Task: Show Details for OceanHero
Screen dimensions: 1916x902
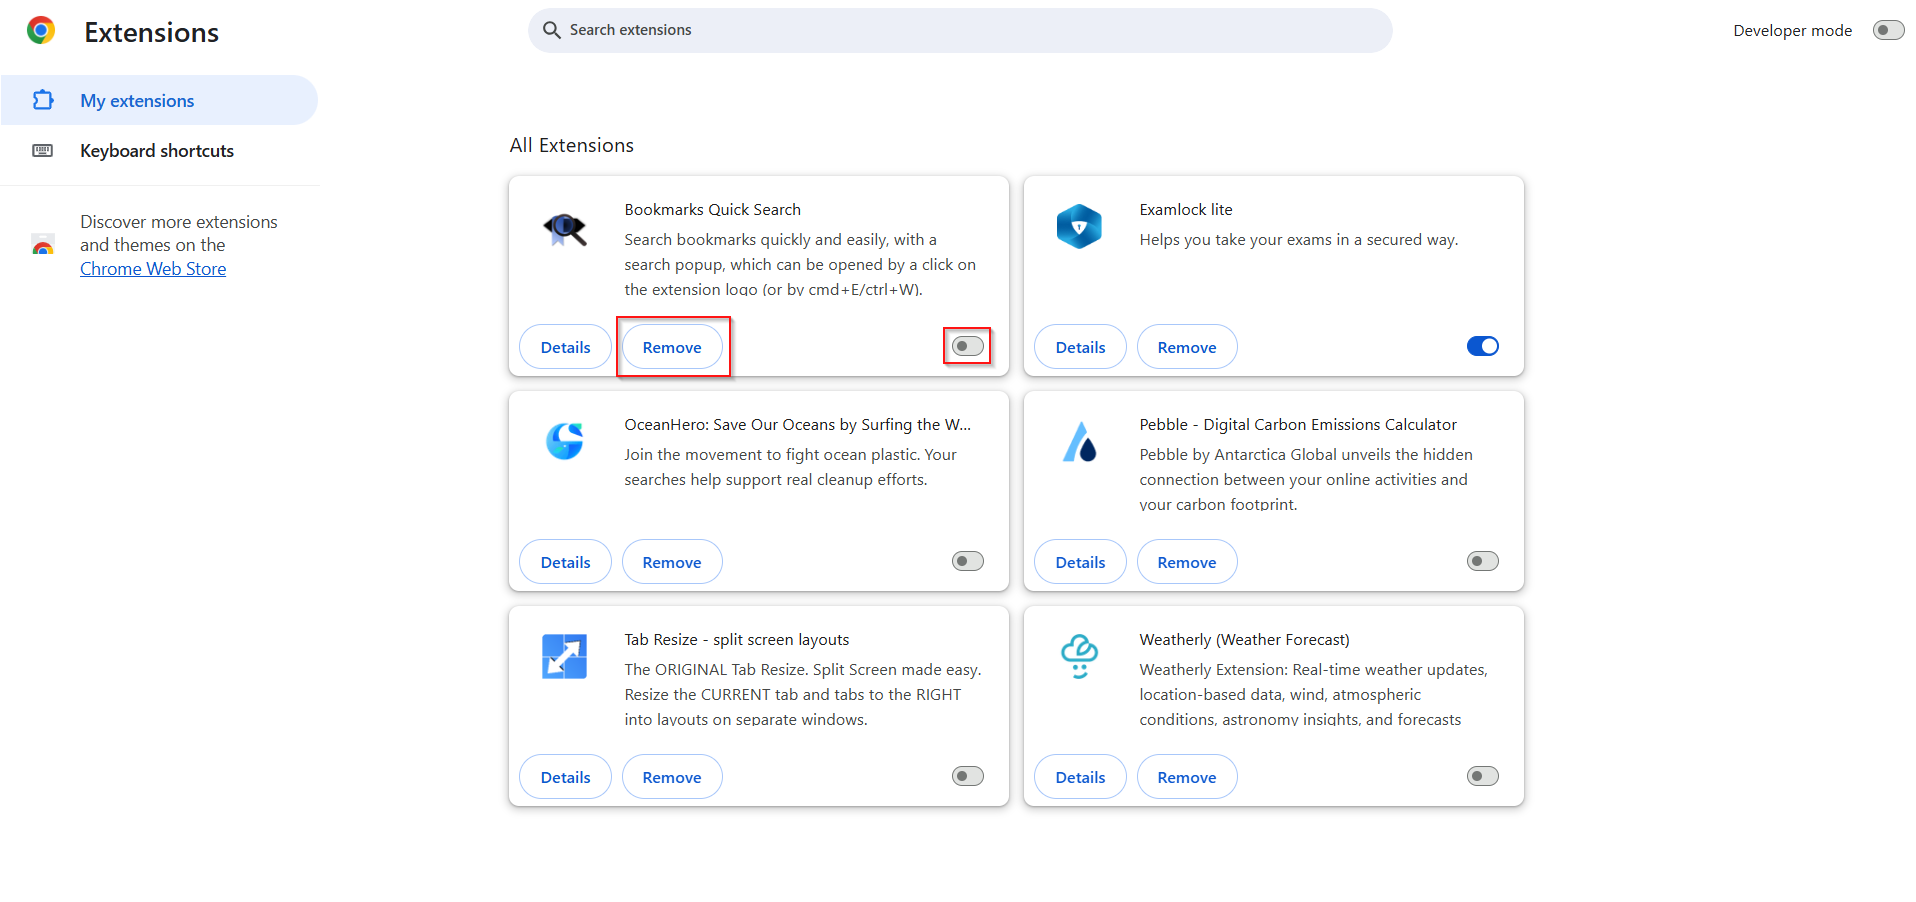Action: tap(565, 562)
